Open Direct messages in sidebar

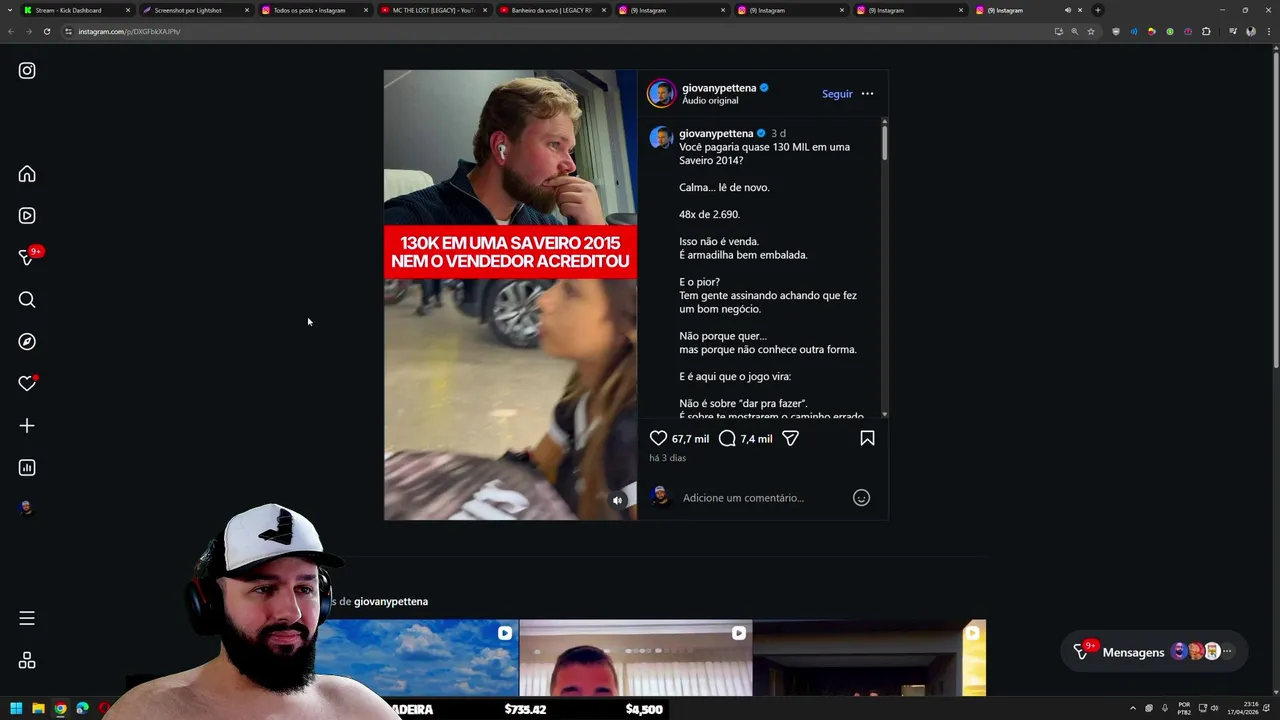coord(27,258)
